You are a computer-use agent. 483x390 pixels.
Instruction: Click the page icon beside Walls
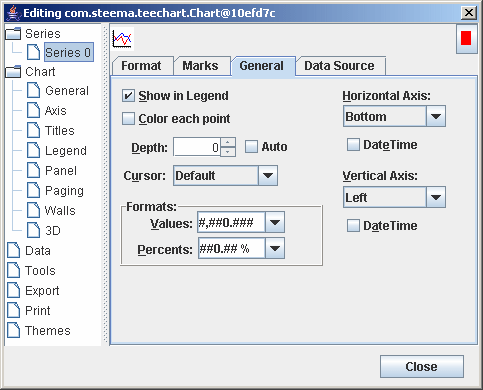click(34, 210)
